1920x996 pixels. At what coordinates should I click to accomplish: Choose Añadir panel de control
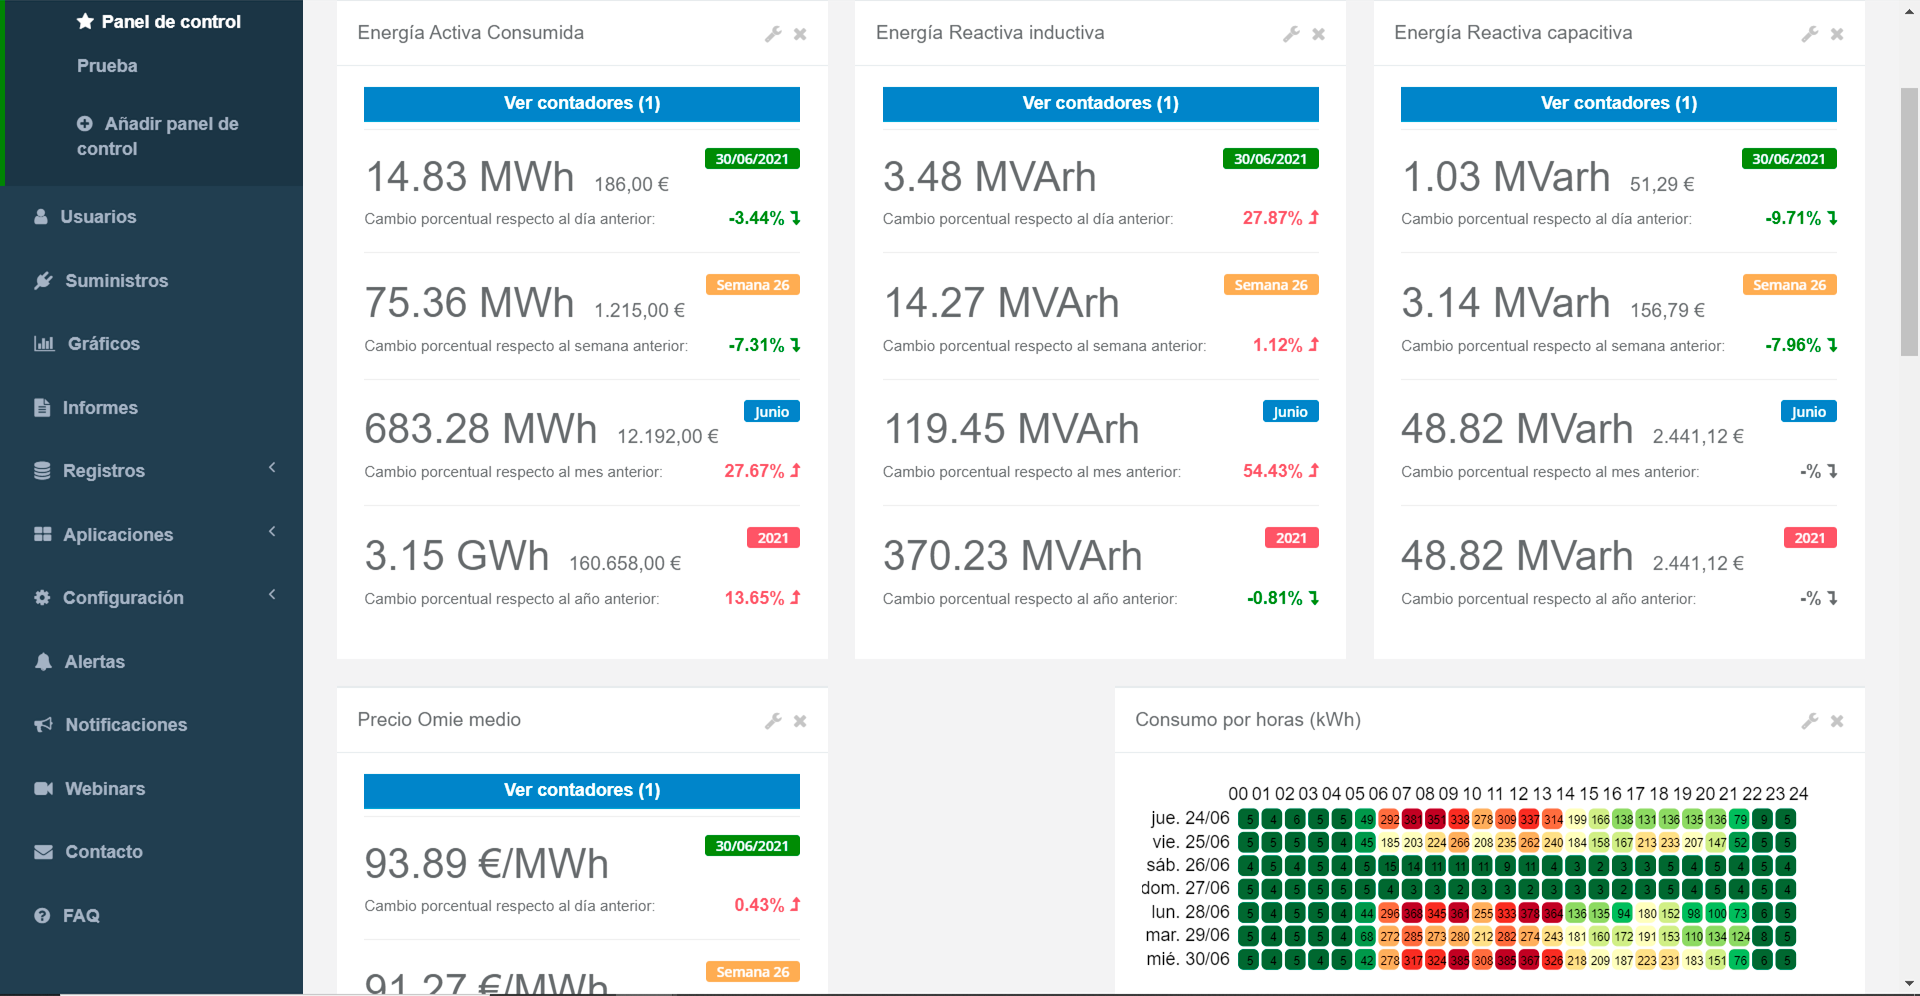pos(157,136)
